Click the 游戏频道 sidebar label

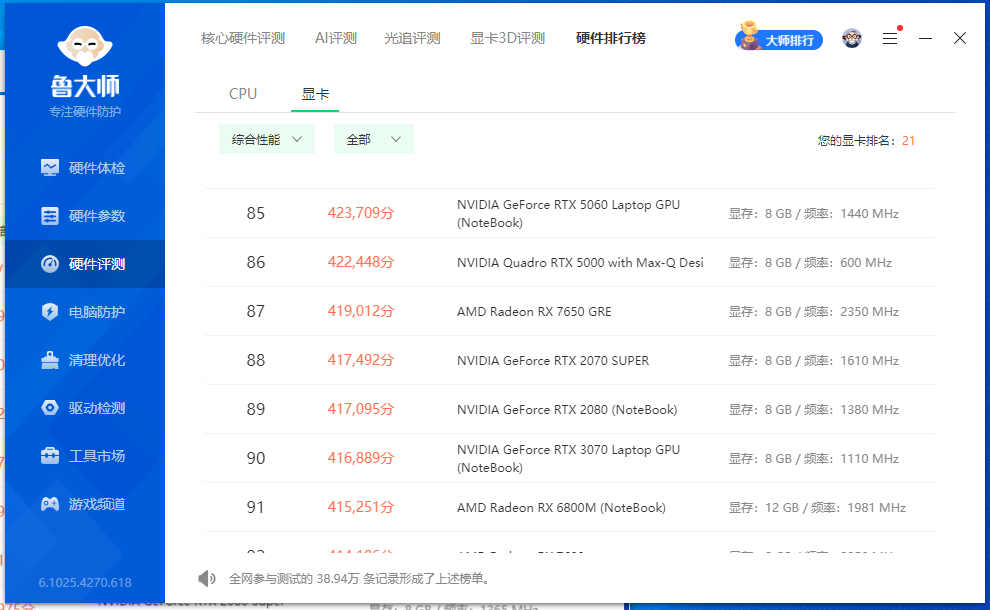pos(97,504)
